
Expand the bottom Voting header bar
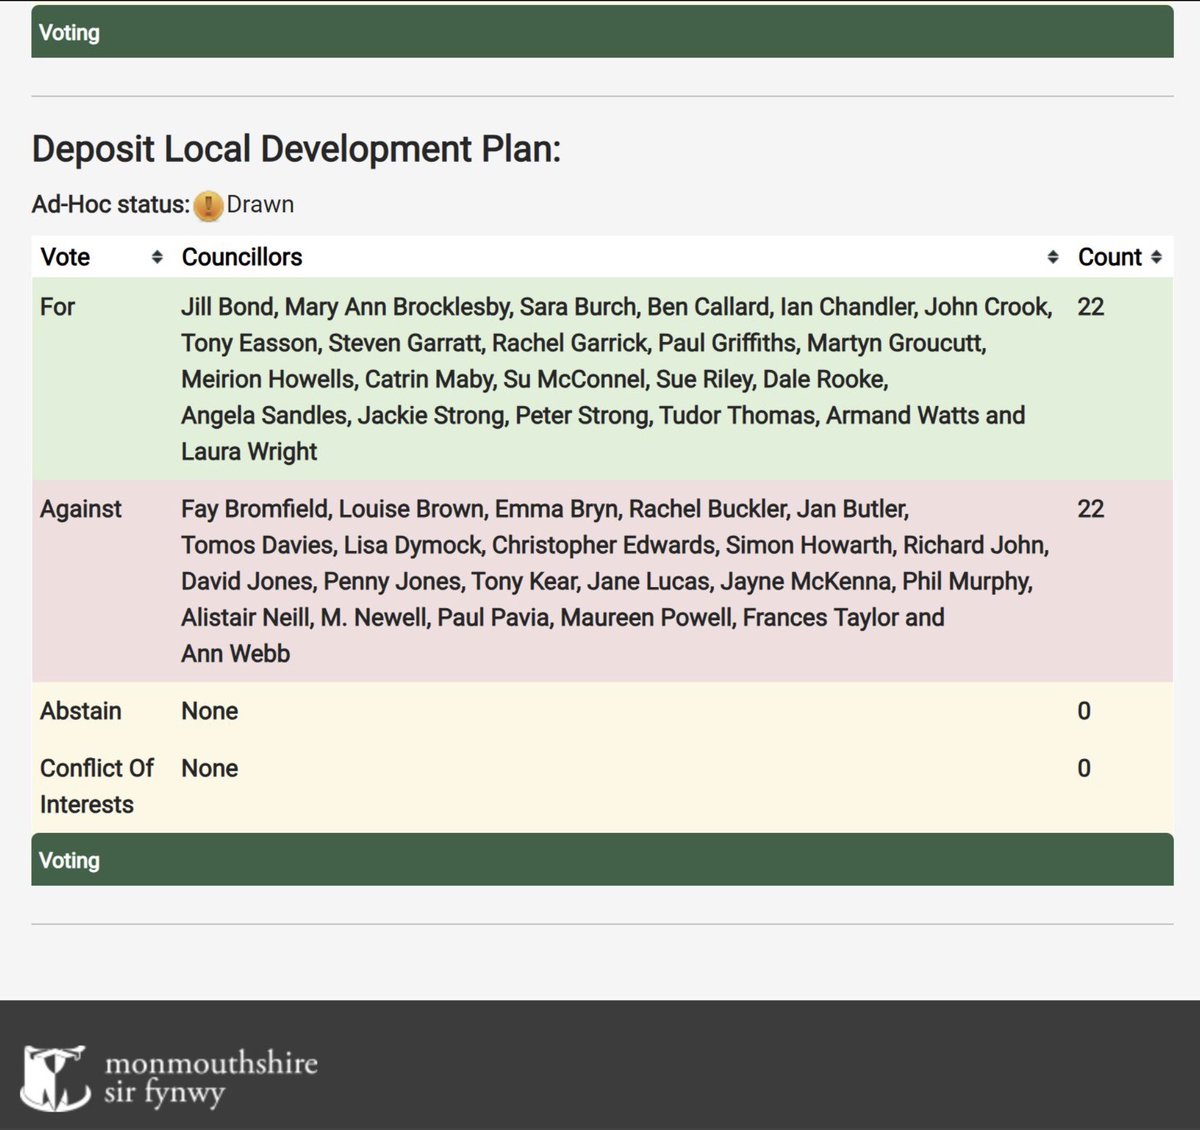[x=602, y=860]
